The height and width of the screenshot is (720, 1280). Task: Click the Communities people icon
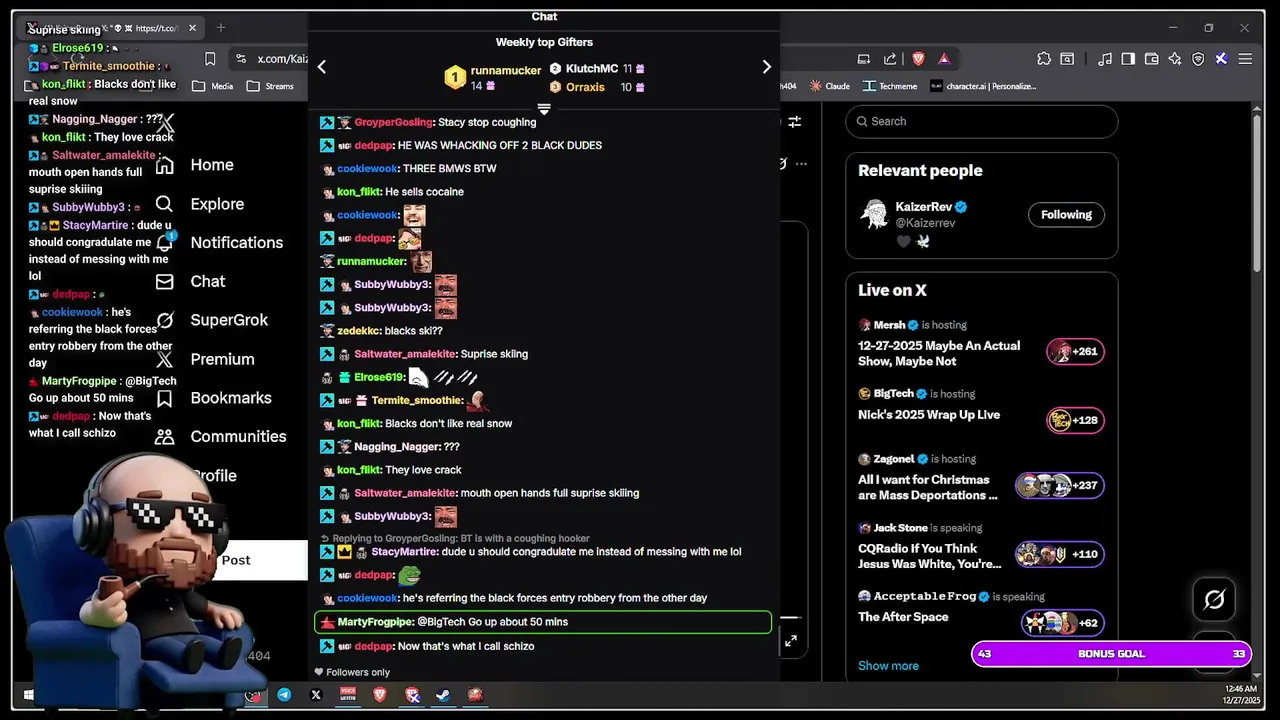164,437
